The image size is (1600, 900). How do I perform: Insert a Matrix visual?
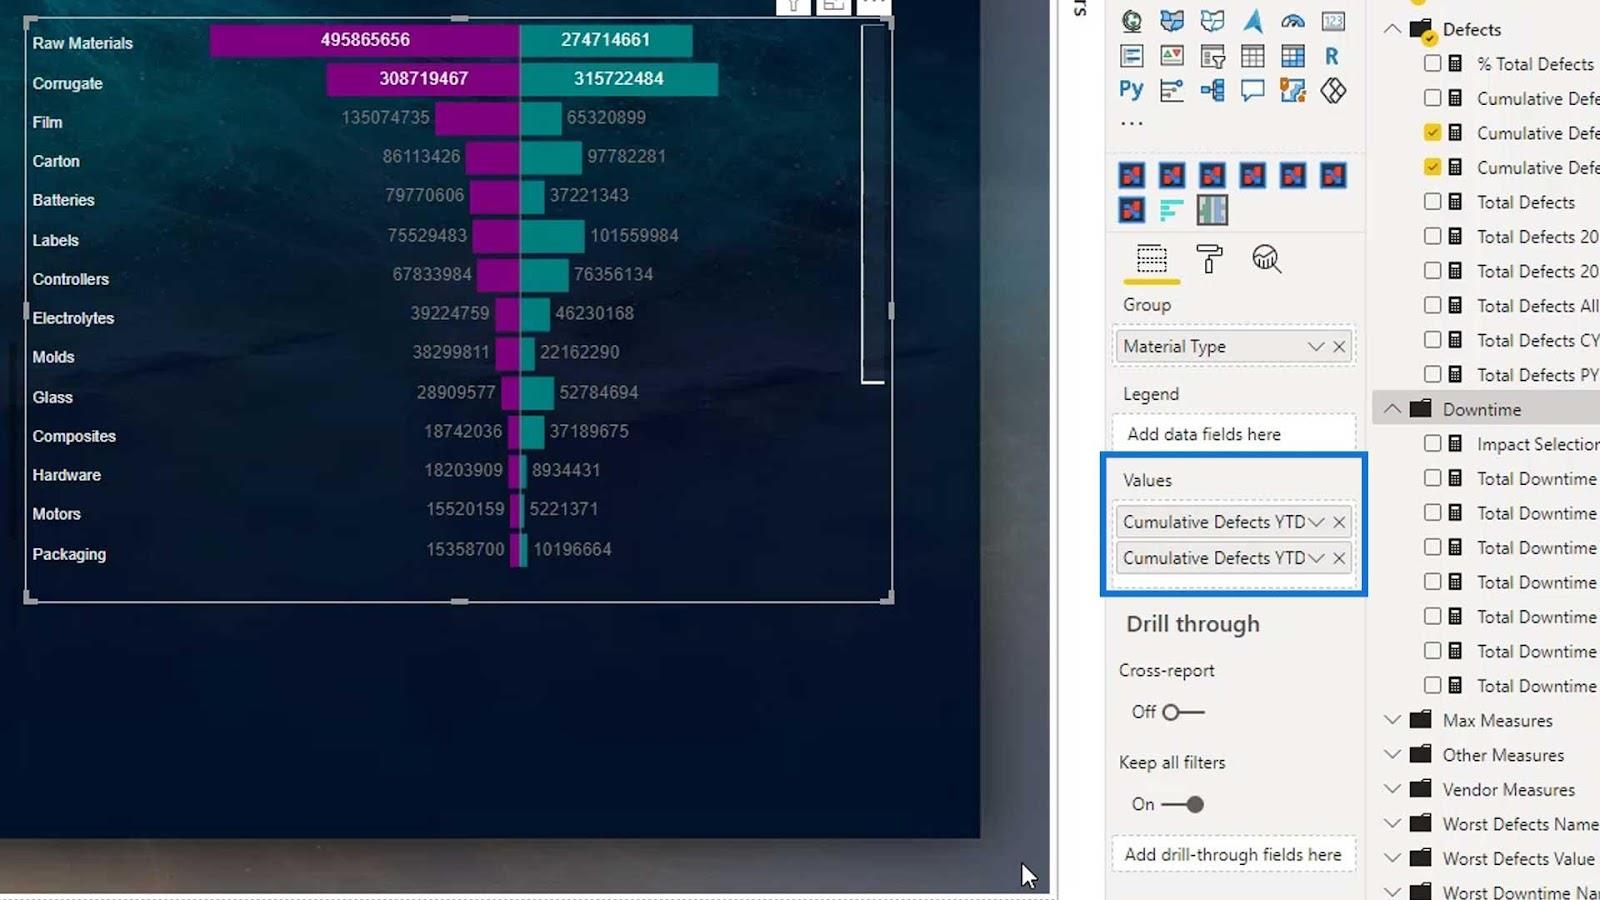(1293, 56)
